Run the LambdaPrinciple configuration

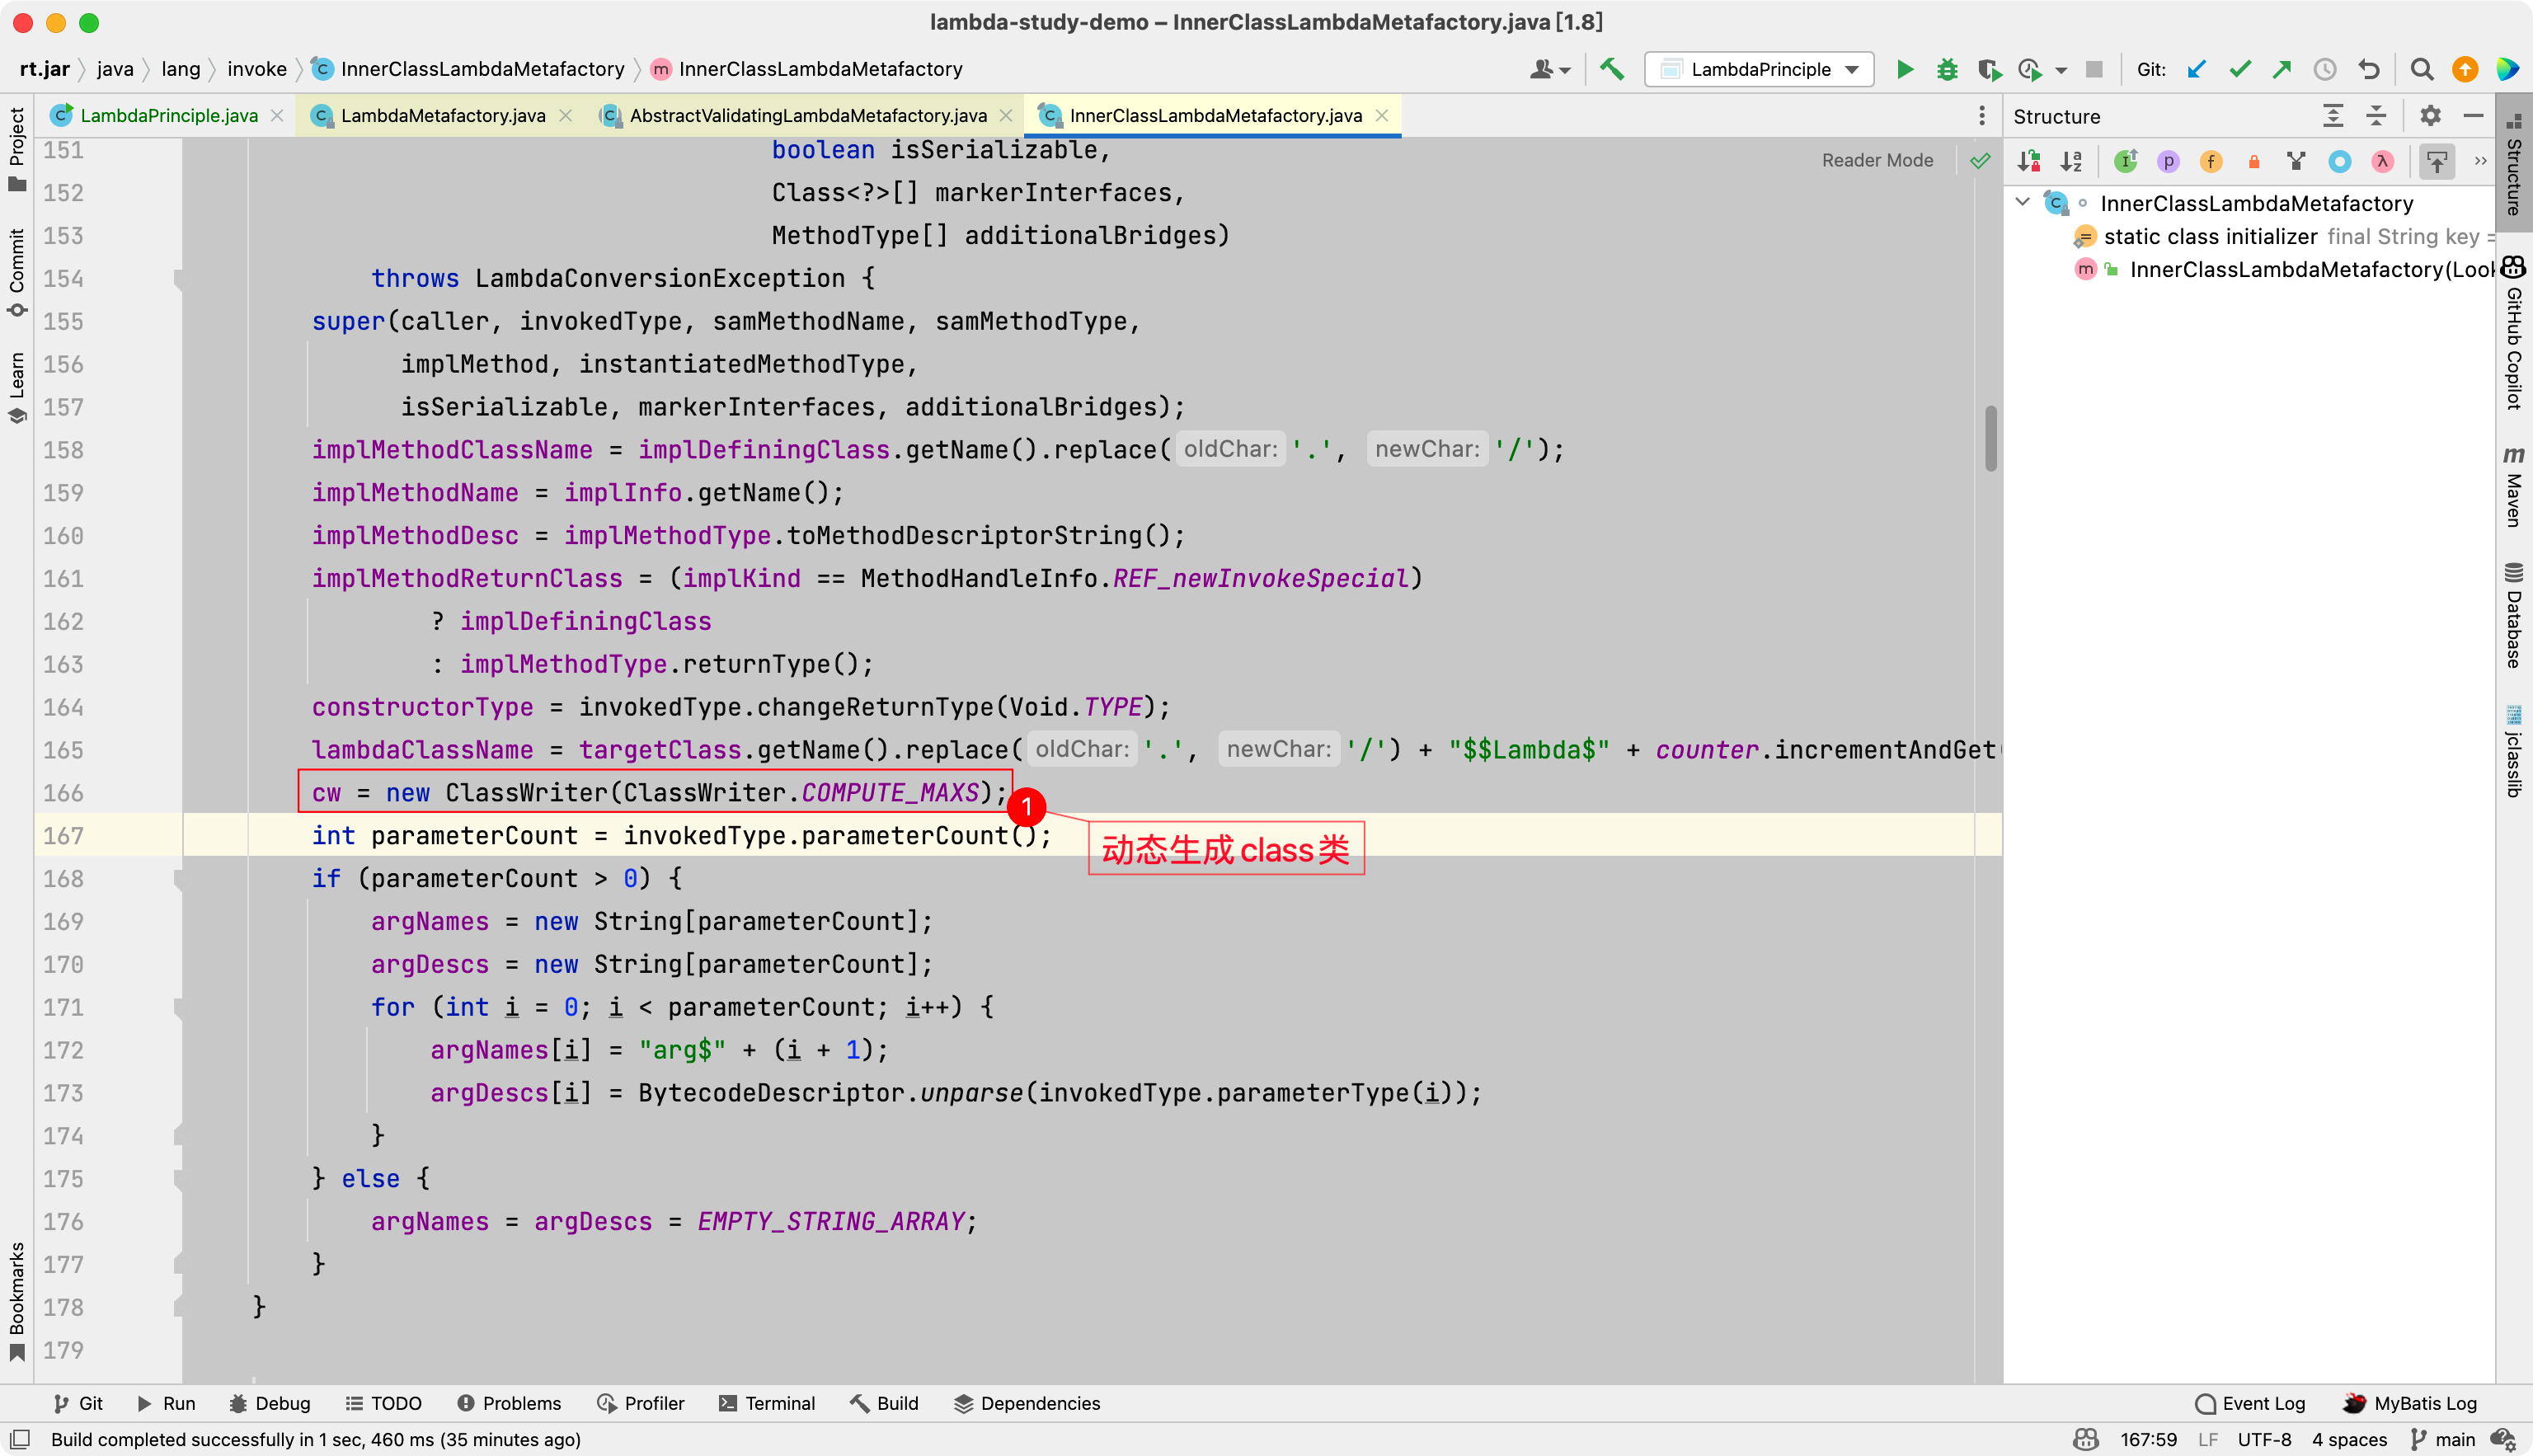click(1905, 69)
